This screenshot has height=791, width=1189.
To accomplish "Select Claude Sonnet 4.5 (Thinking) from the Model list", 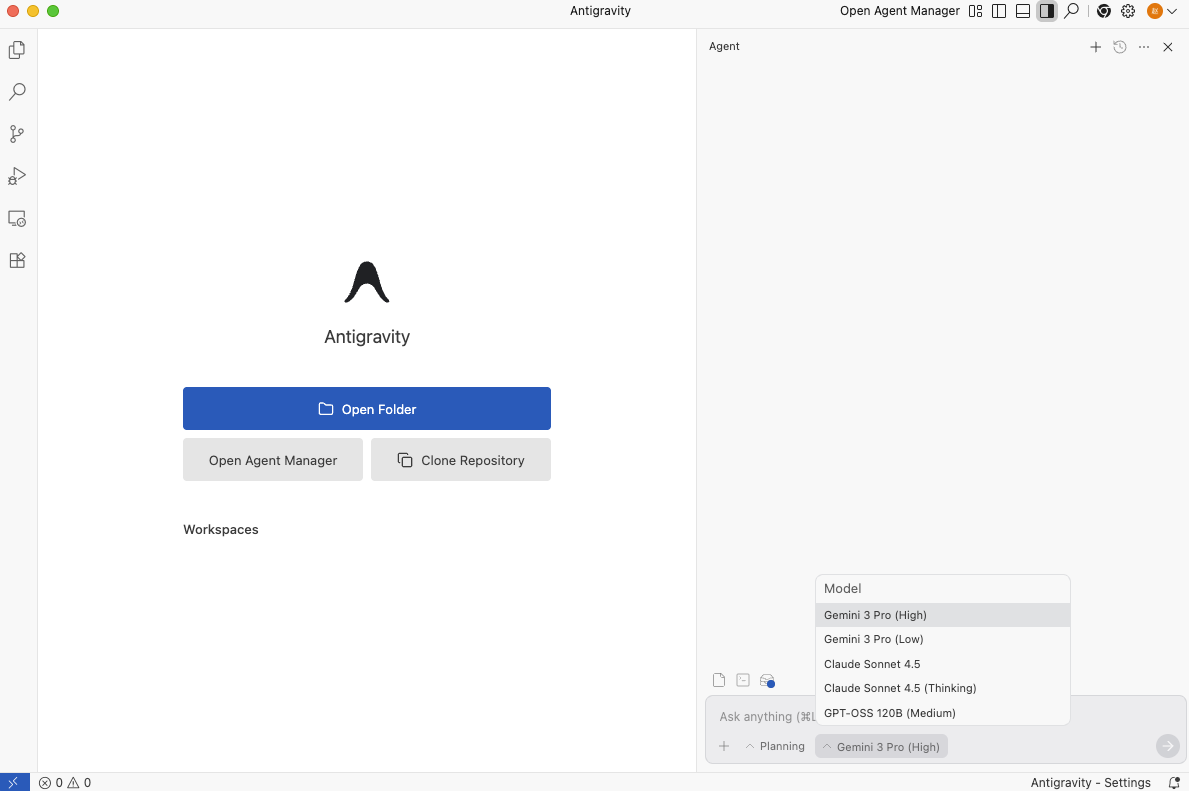I will [899, 688].
